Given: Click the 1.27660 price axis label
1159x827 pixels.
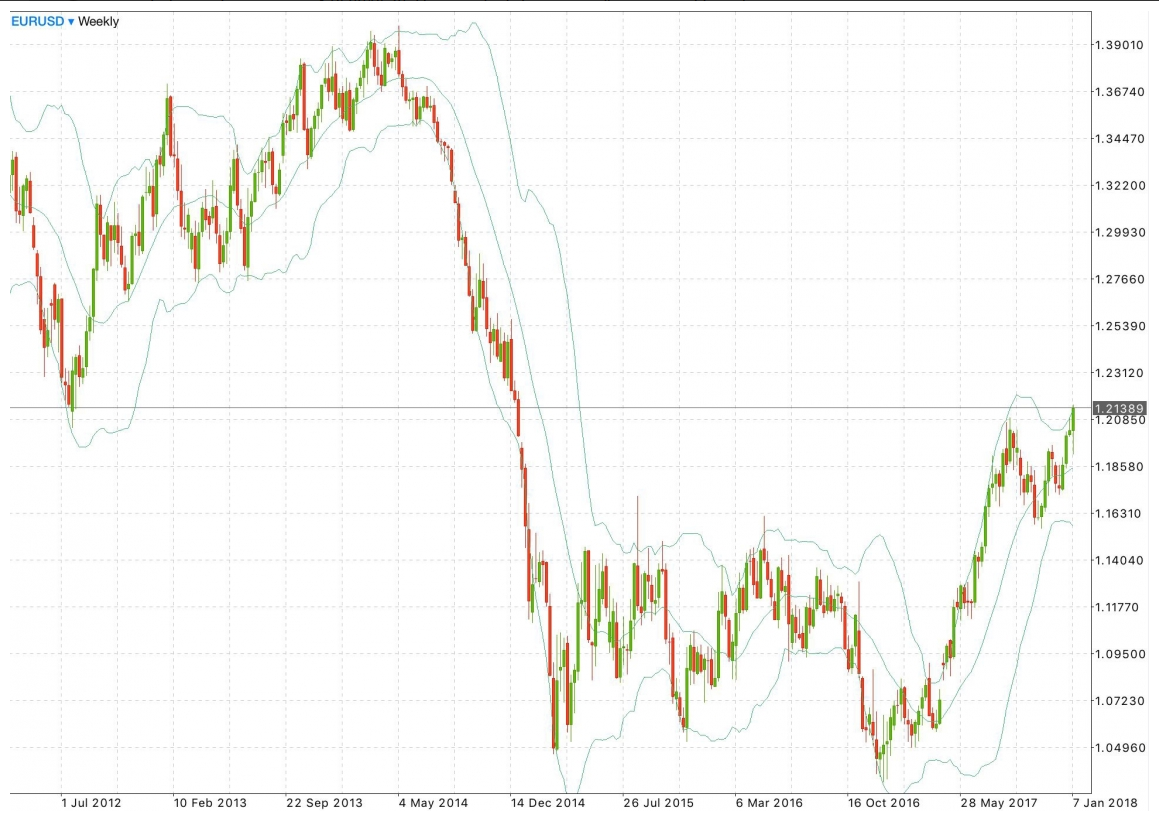Looking at the screenshot, I should [x=1119, y=279].
